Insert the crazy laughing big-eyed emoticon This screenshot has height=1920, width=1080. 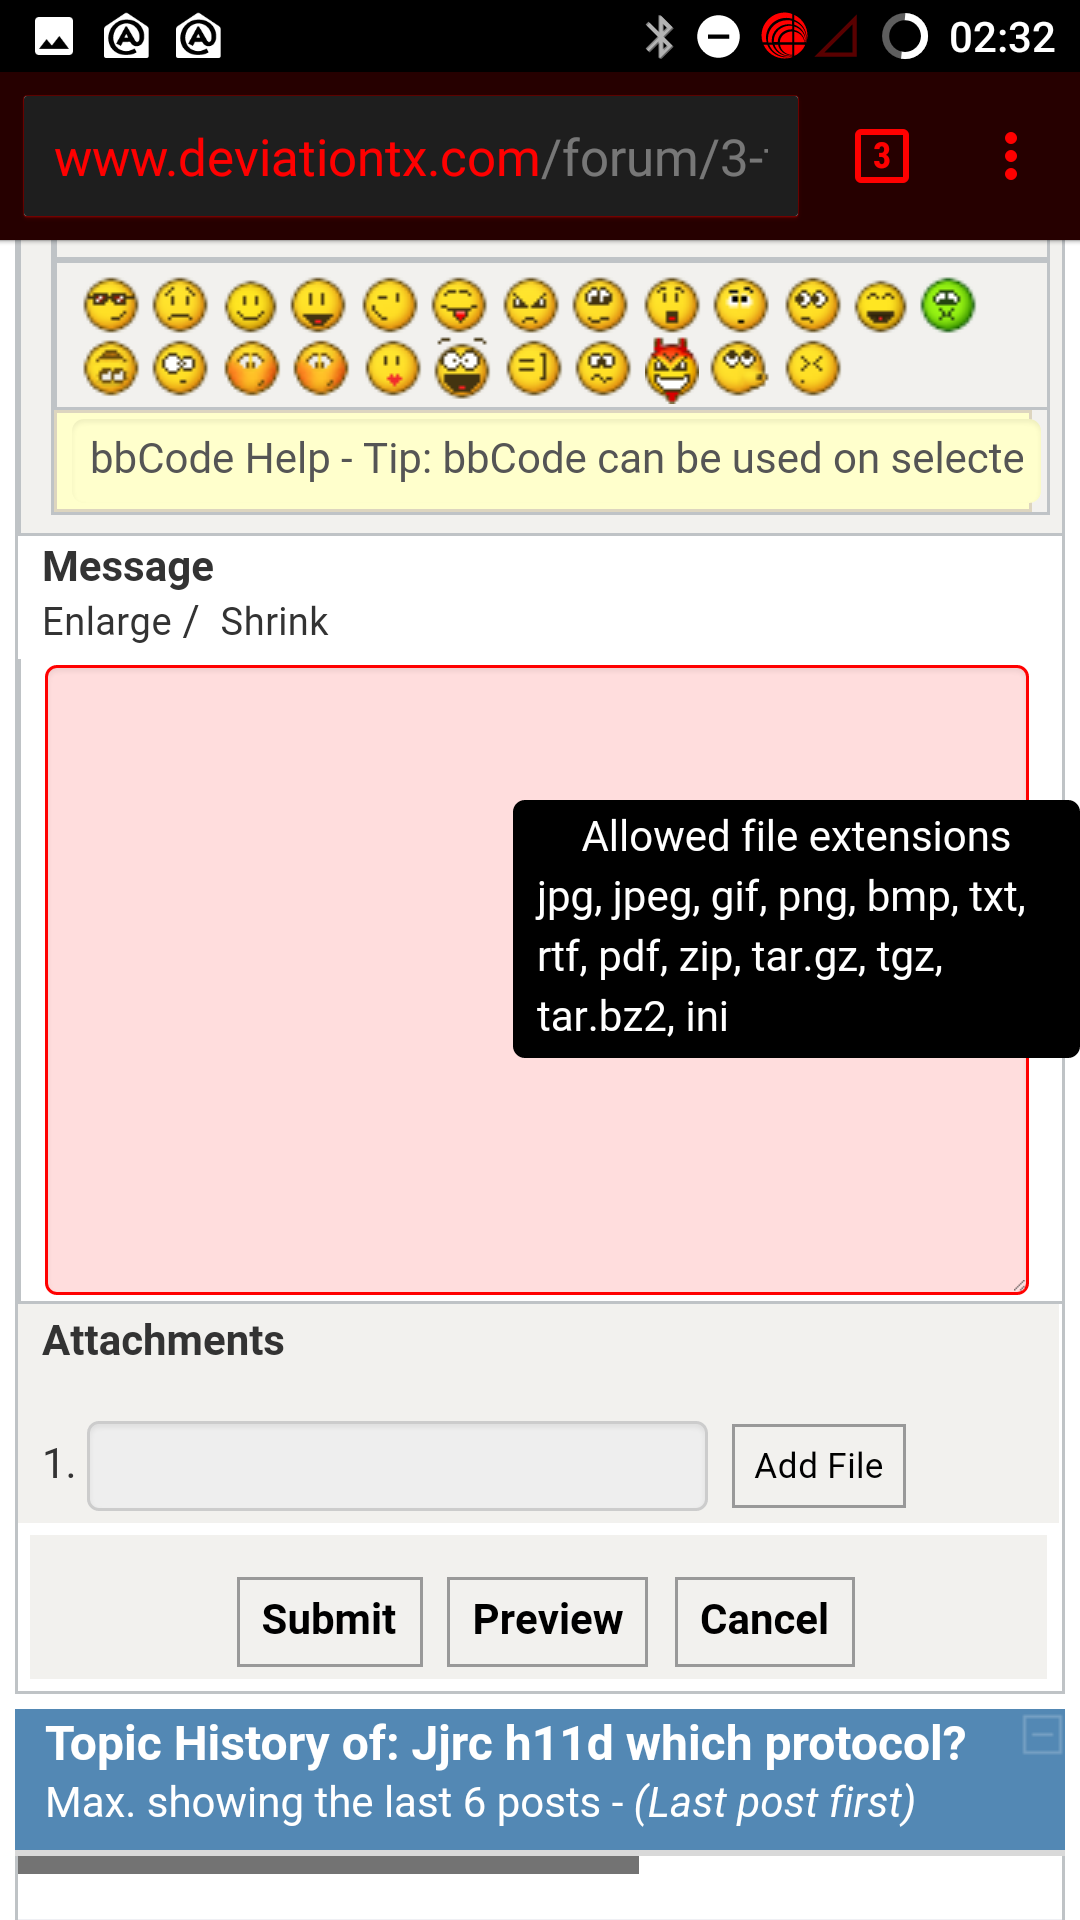pos(462,367)
